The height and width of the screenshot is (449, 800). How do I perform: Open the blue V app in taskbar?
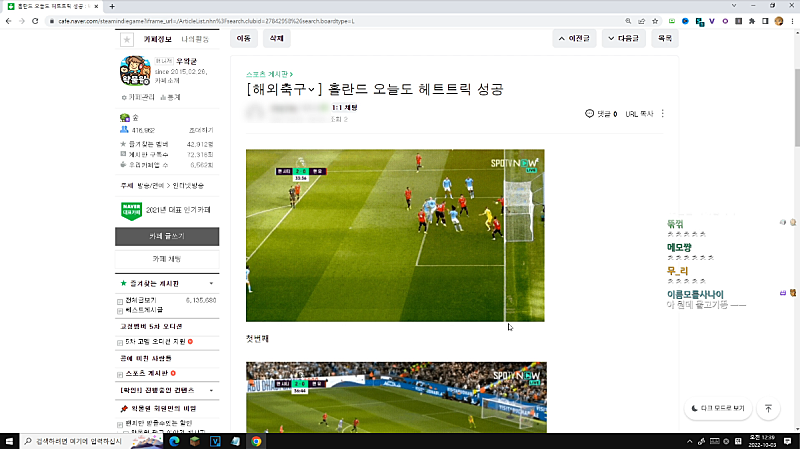[x=215, y=441]
